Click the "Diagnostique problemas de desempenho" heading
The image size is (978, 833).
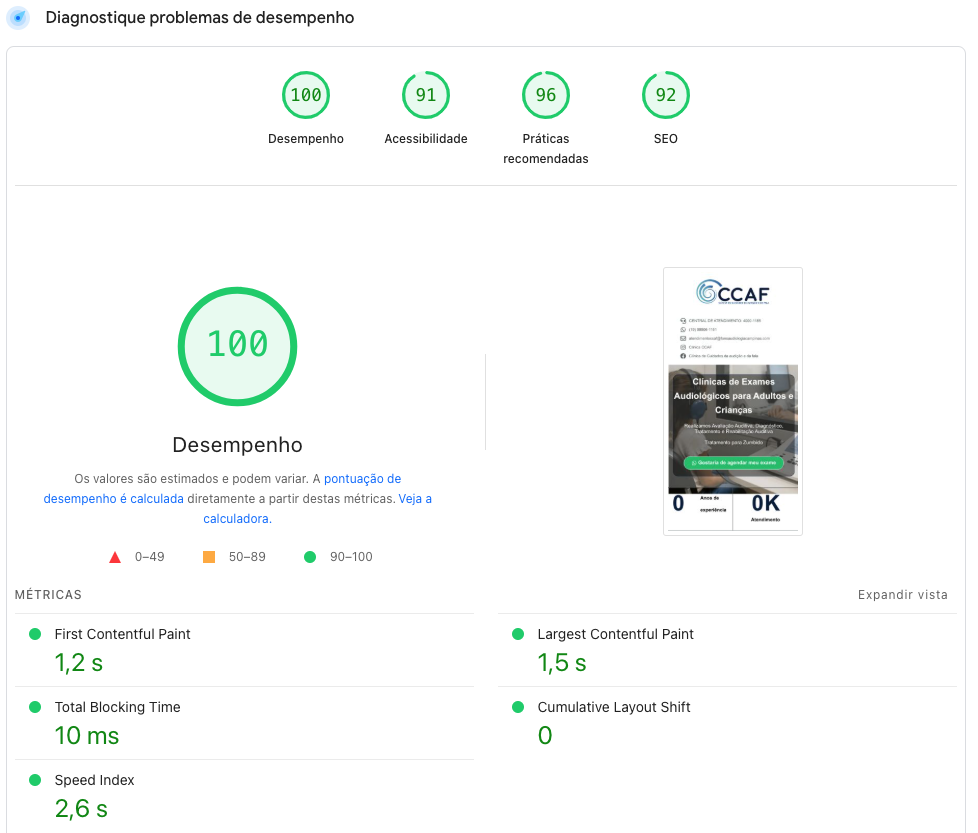coord(200,17)
